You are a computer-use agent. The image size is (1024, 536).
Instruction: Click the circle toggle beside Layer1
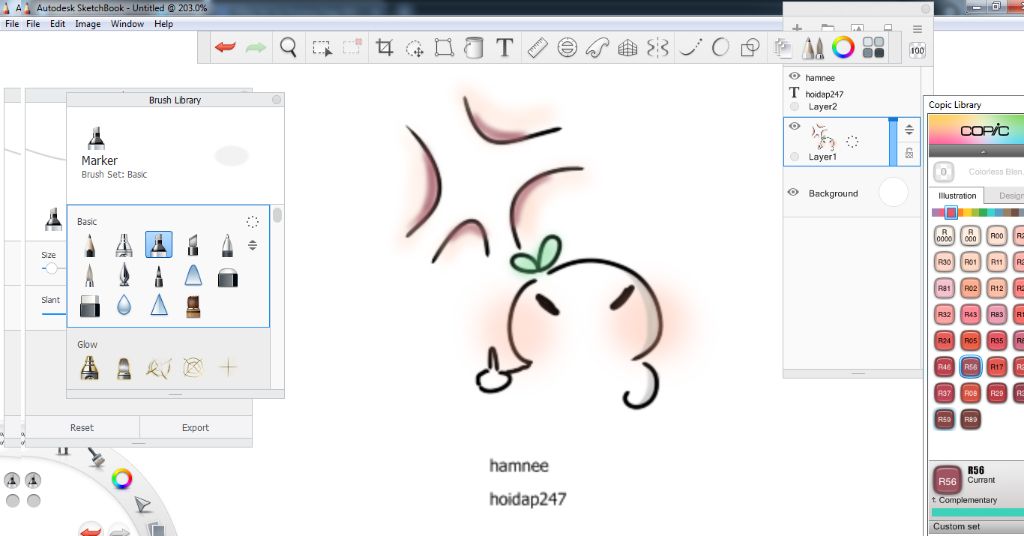[794, 157]
